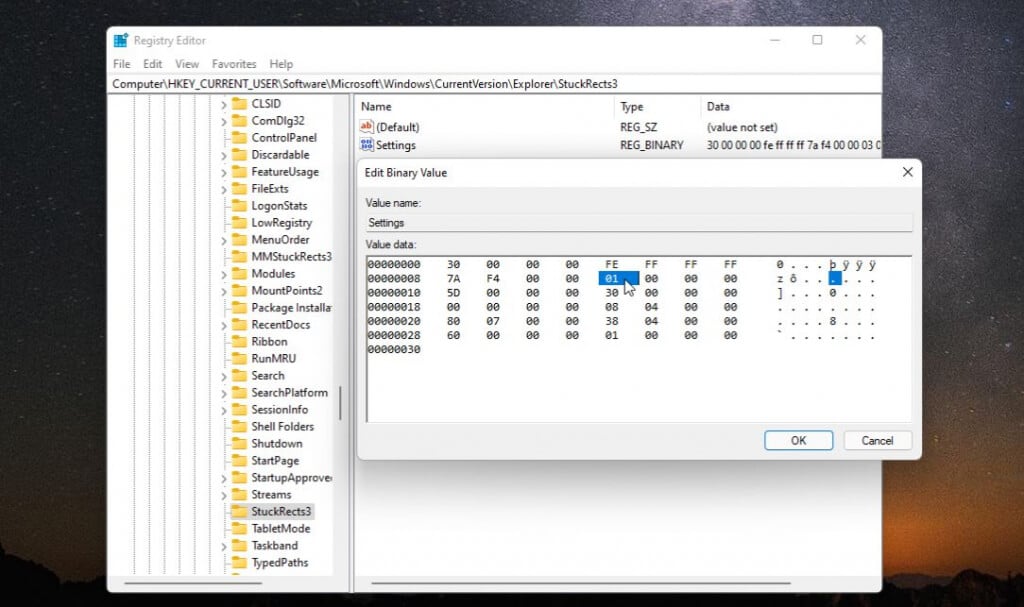Close the Edit Binary Value dialog
This screenshot has width=1024, height=607.
pos(907,172)
